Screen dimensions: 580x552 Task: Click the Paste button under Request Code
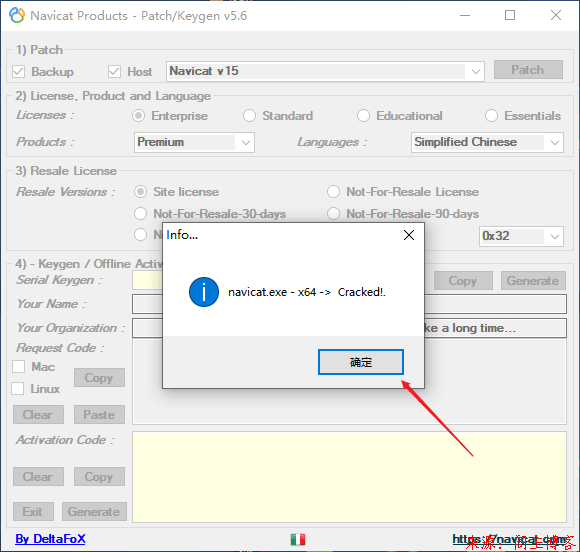(x=99, y=414)
